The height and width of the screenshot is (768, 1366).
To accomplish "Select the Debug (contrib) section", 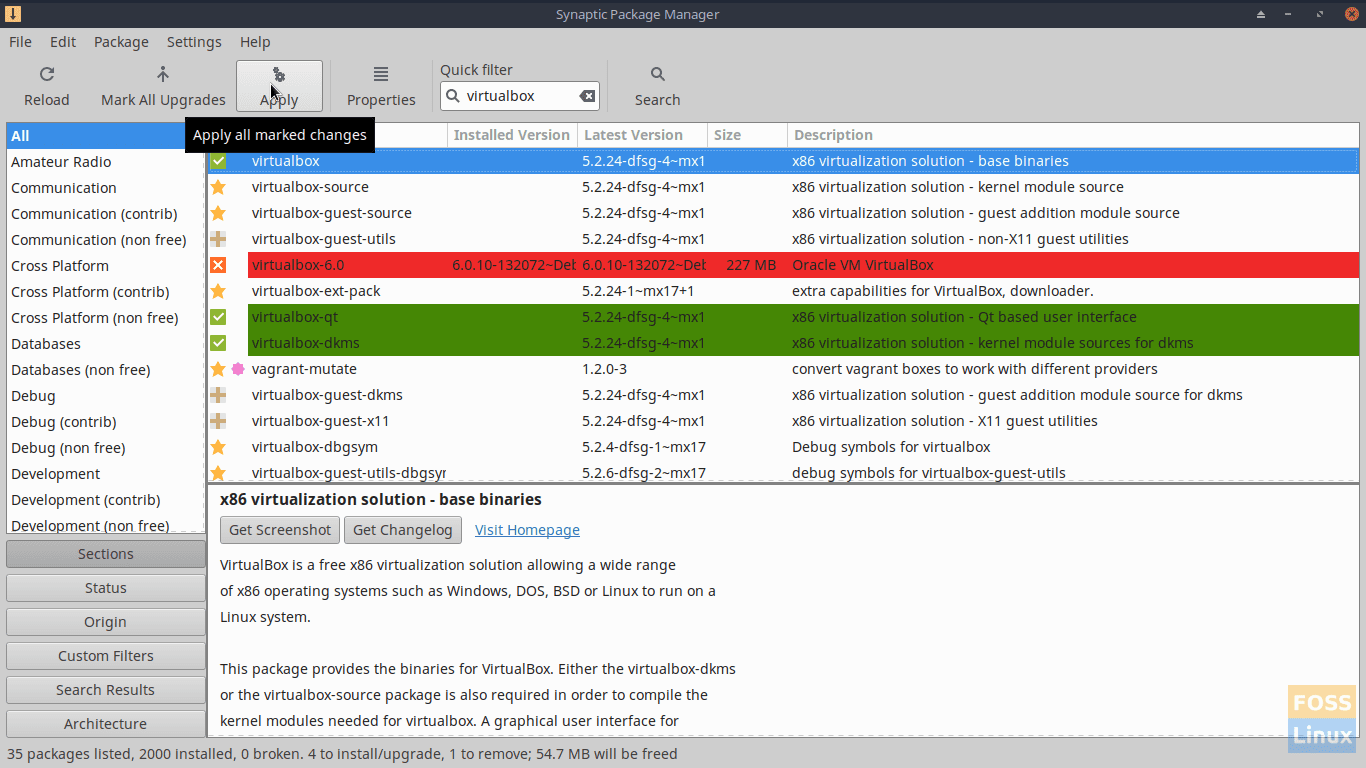I will pos(105,422).
